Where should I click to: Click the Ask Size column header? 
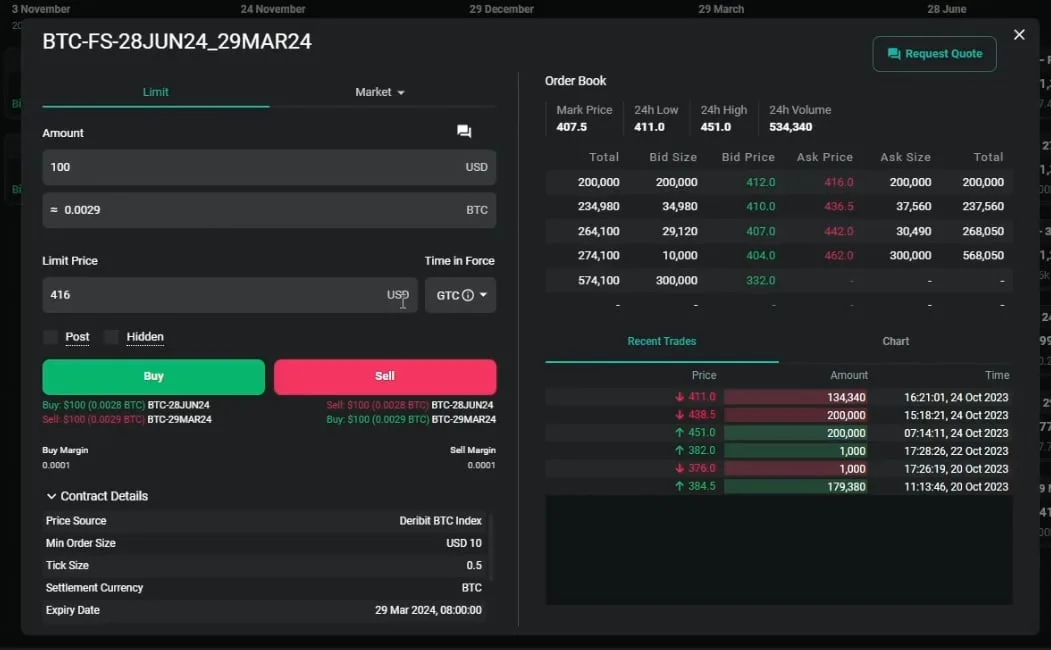[x=905, y=157]
